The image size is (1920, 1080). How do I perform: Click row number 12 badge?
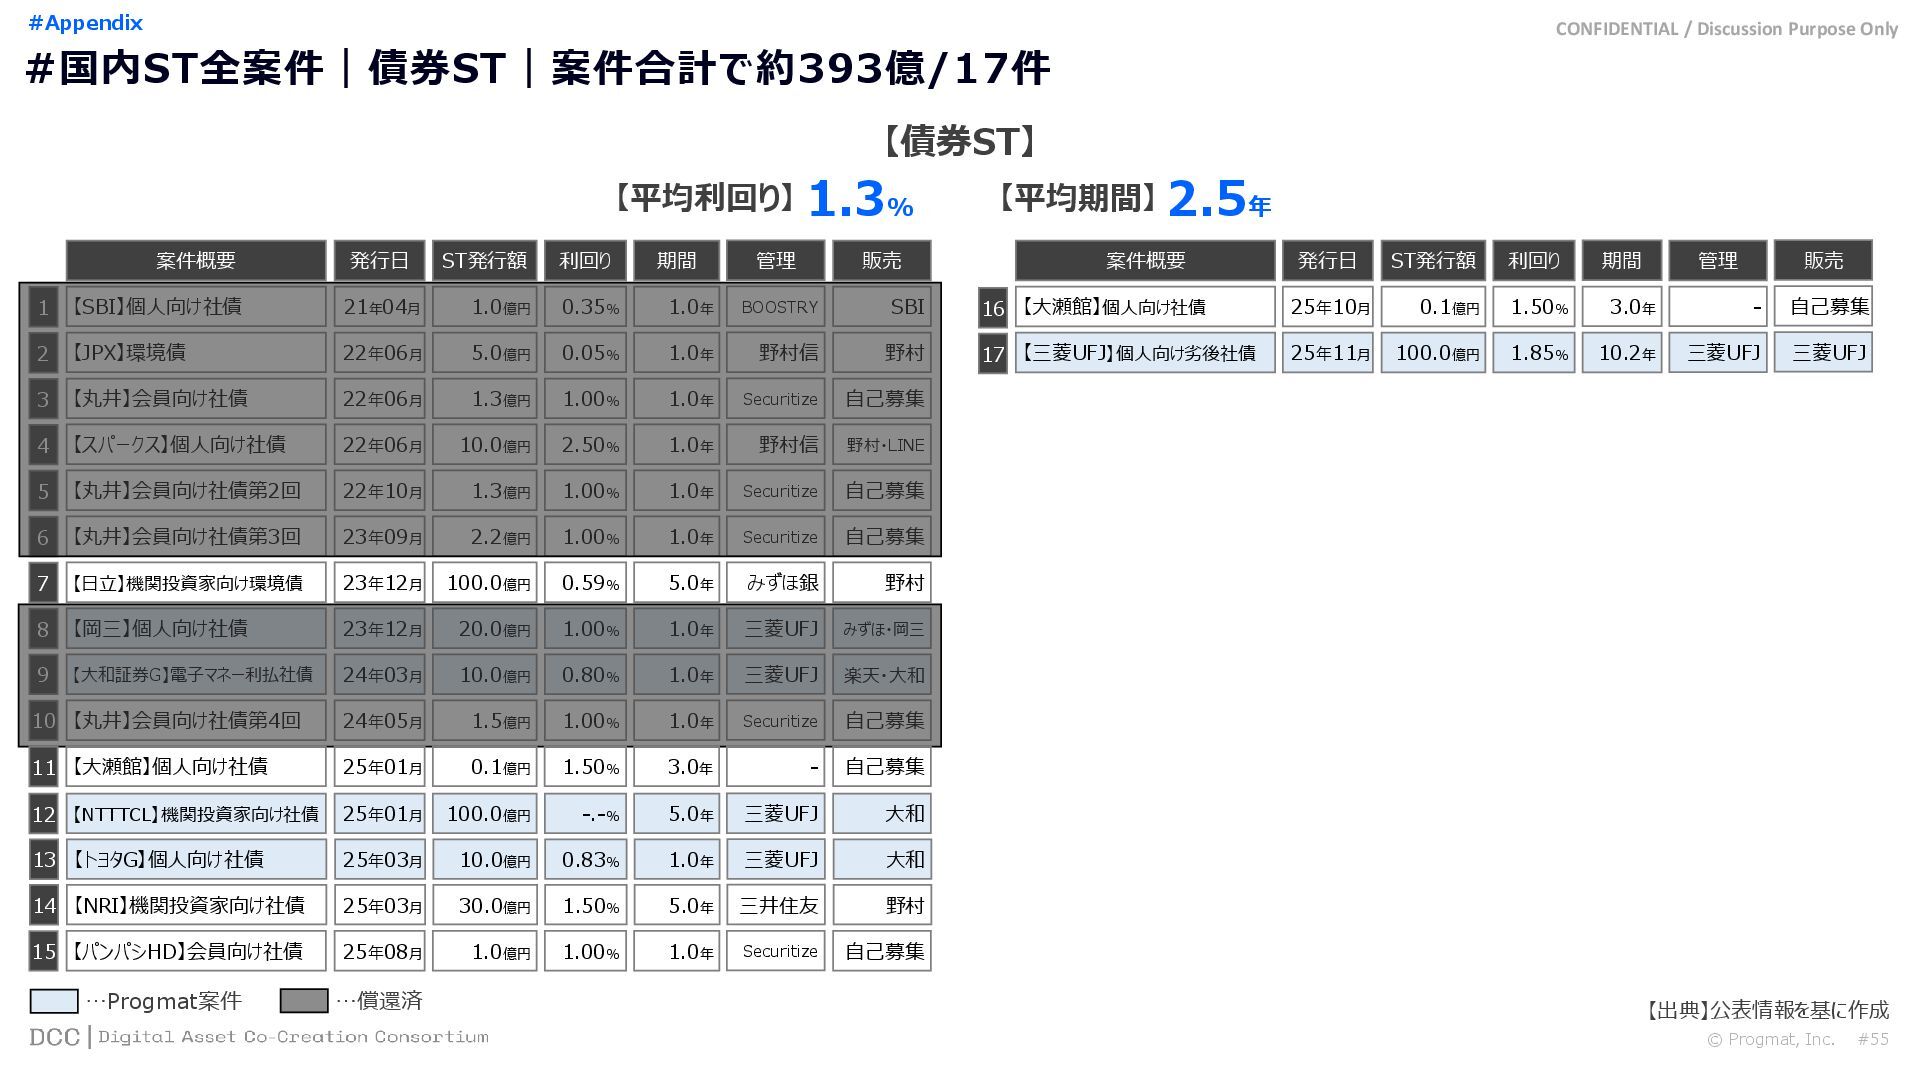43,814
